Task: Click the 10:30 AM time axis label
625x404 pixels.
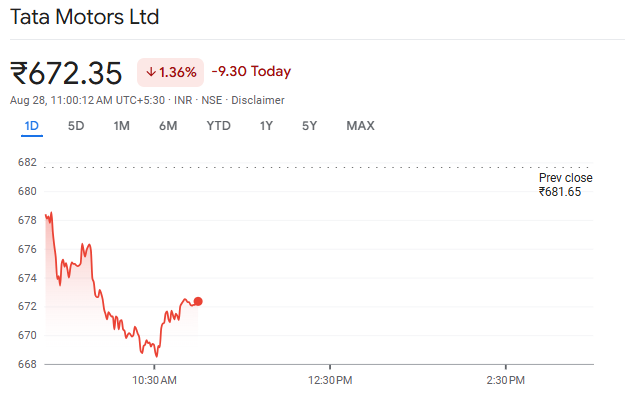Action: (155, 381)
